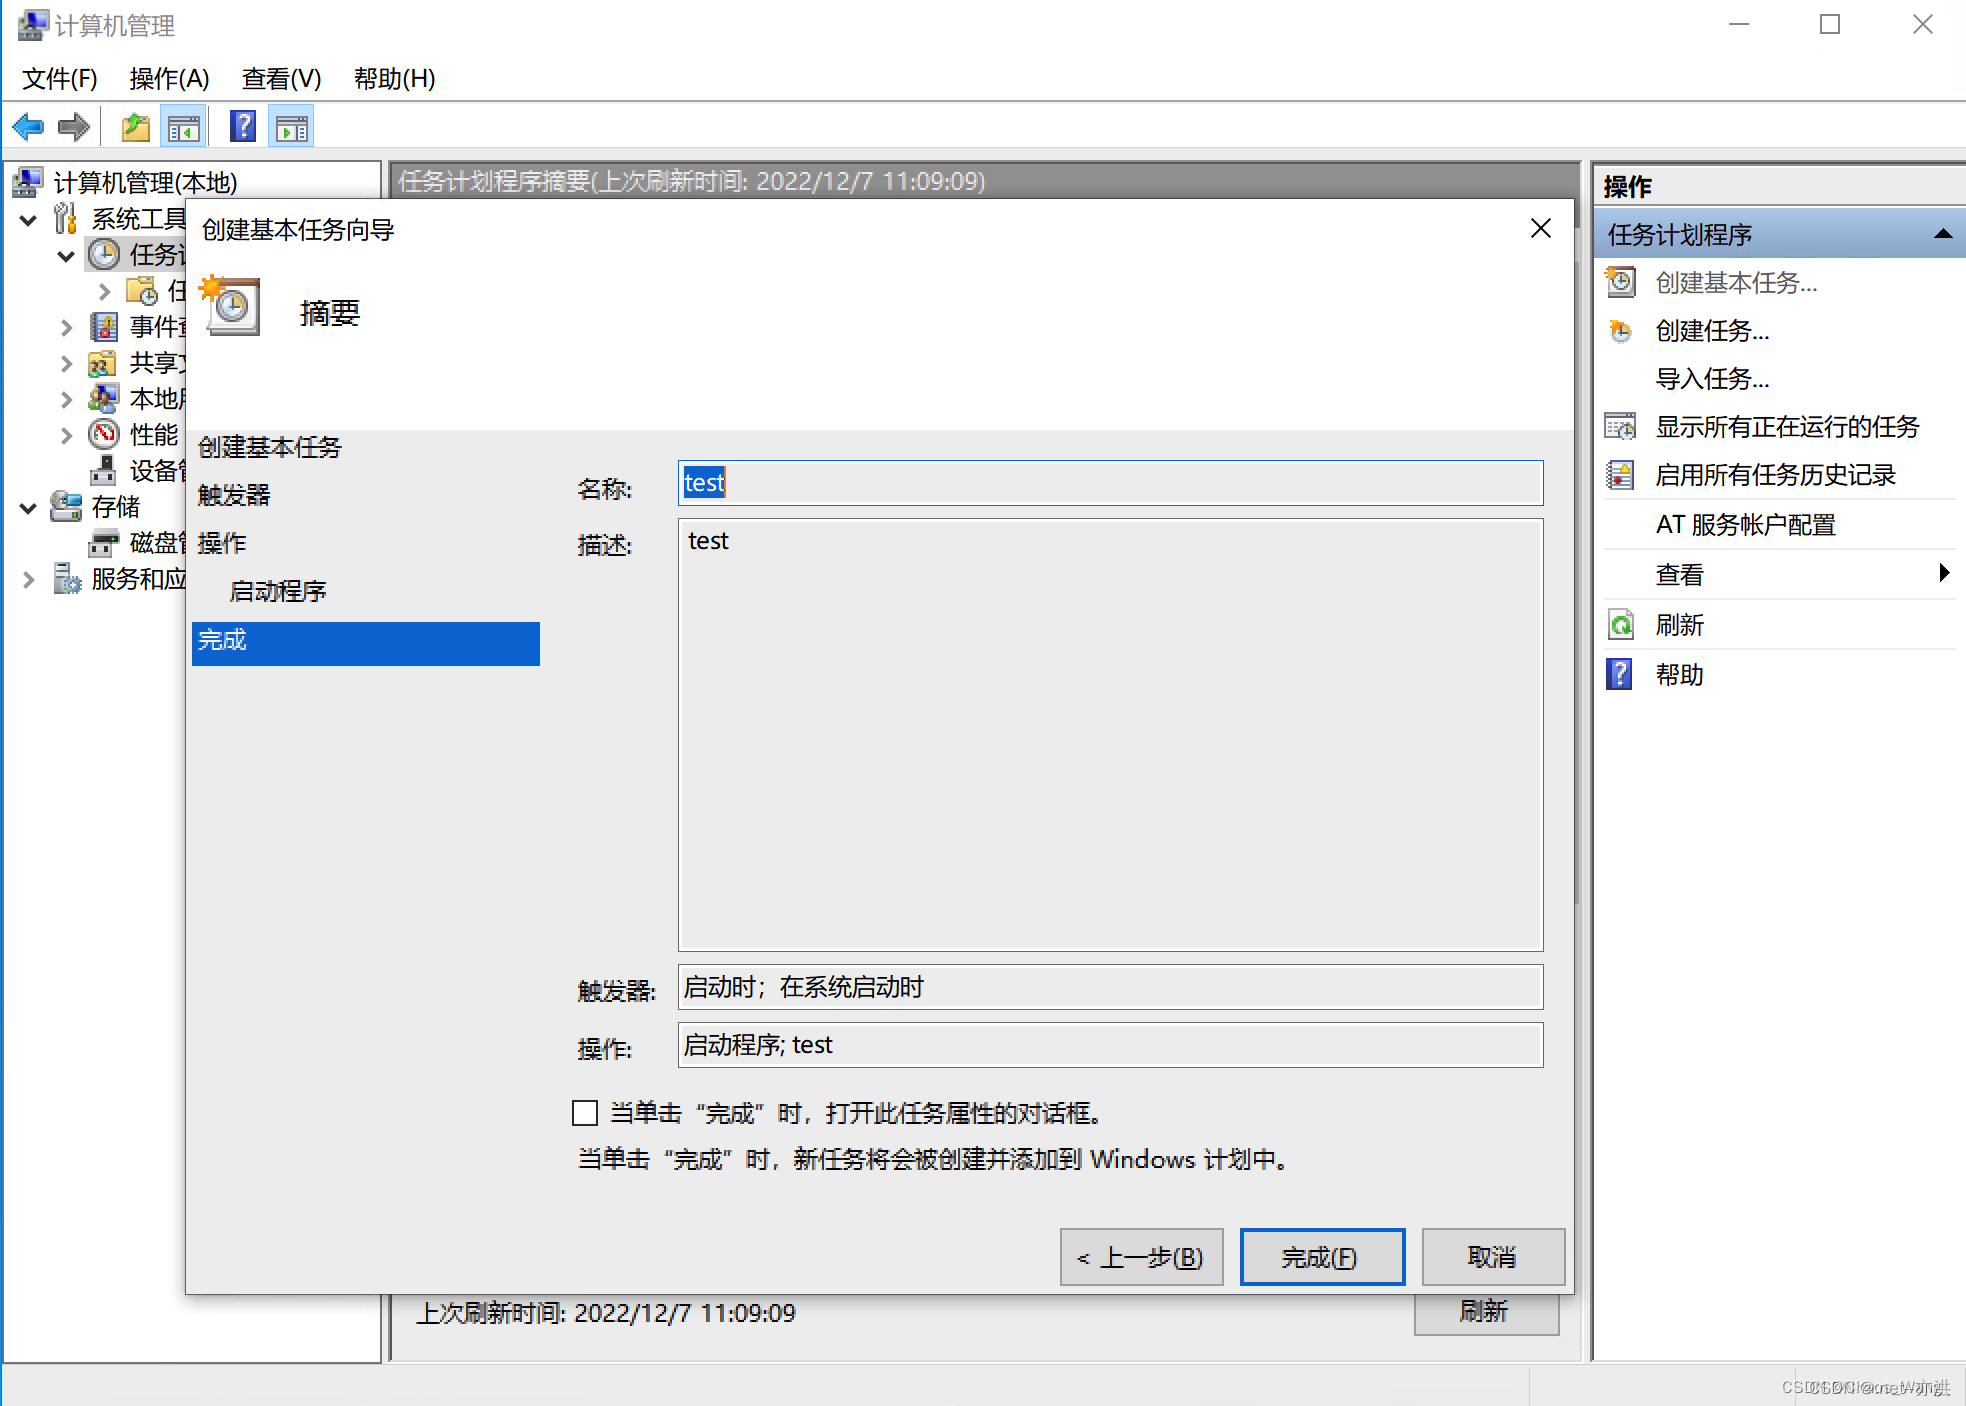This screenshot has width=1966, height=1406.
Task: Click 显示所有正在运行的任务 icon
Action: click(x=1621, y=427)
